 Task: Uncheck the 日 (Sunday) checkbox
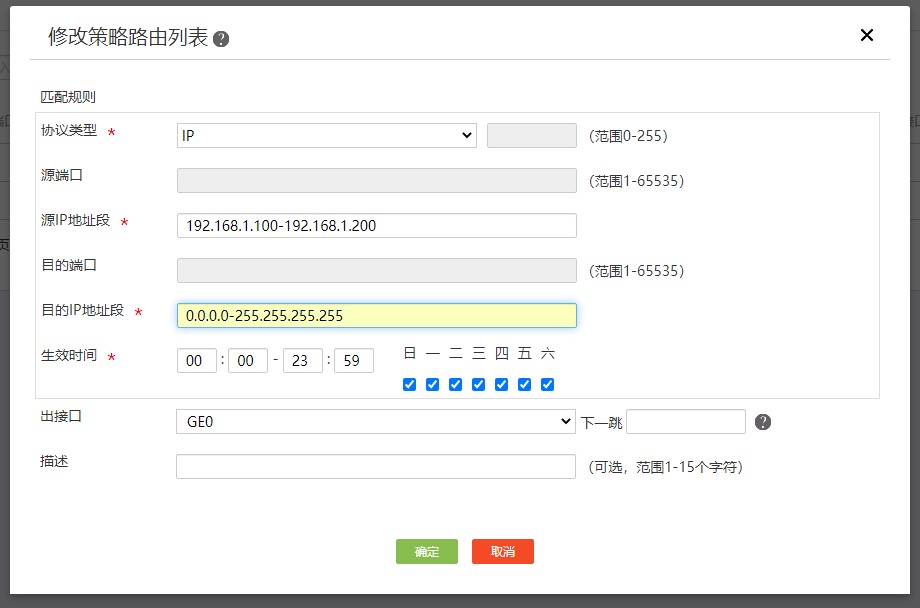410,384
